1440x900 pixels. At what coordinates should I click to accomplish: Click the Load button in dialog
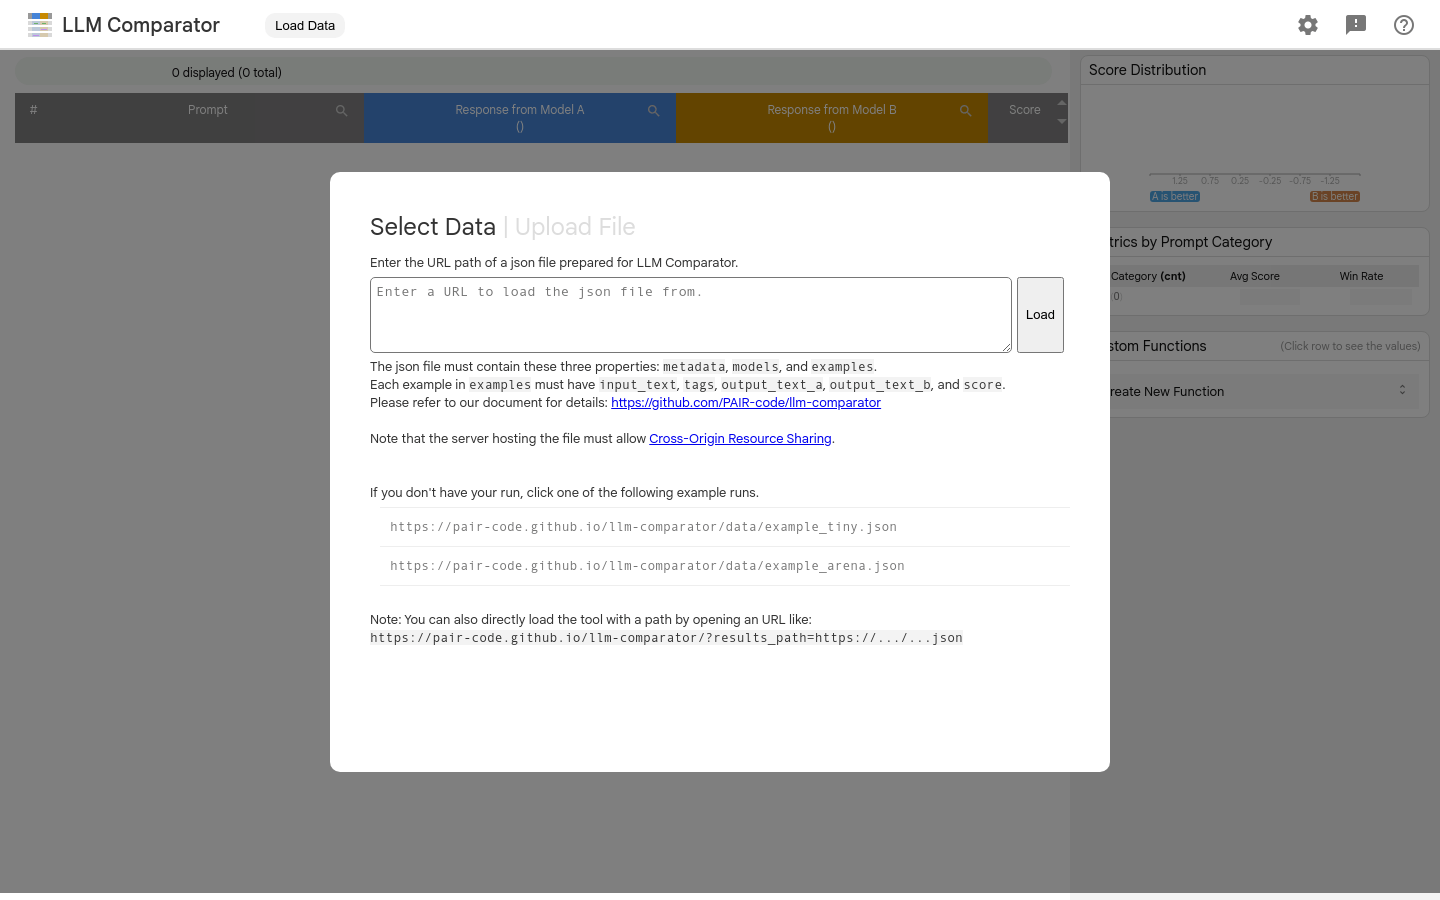click(x=1040, y=315)
